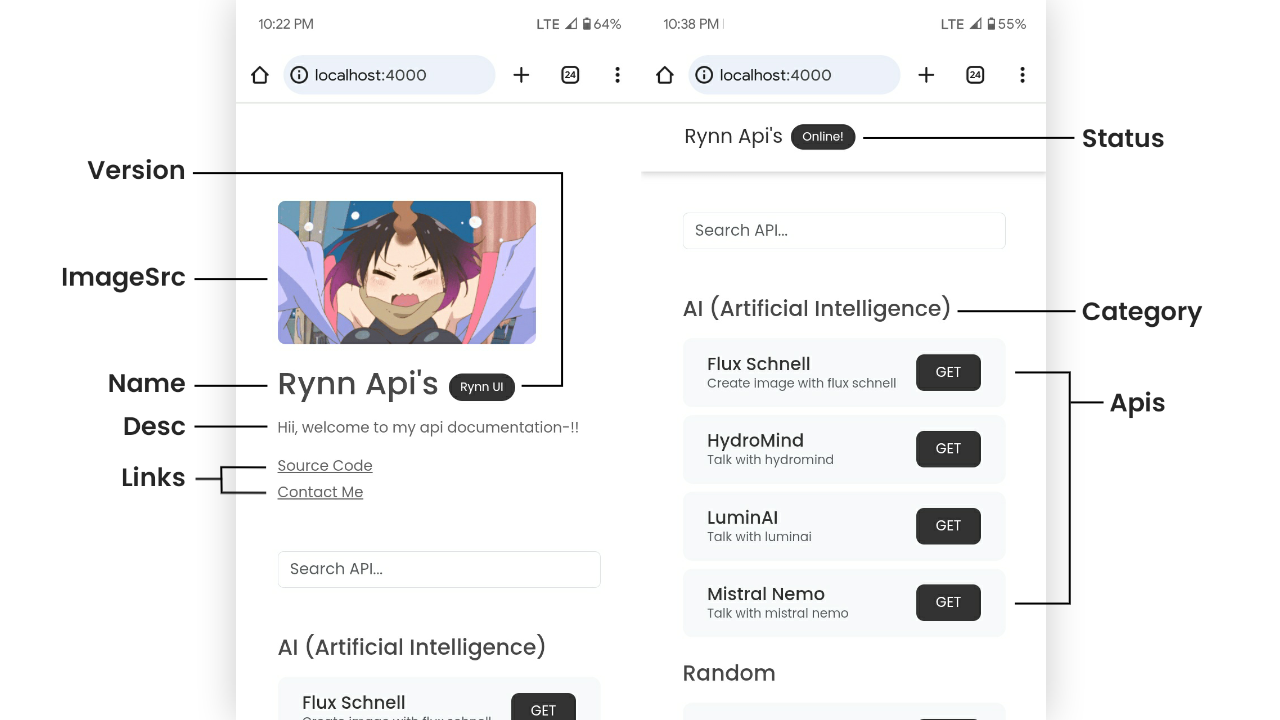Tap signal strength icon in 10:38 PM status bar
Image resolution: width=1280 pixels, height=720 pixels.
tap(976, 24)
